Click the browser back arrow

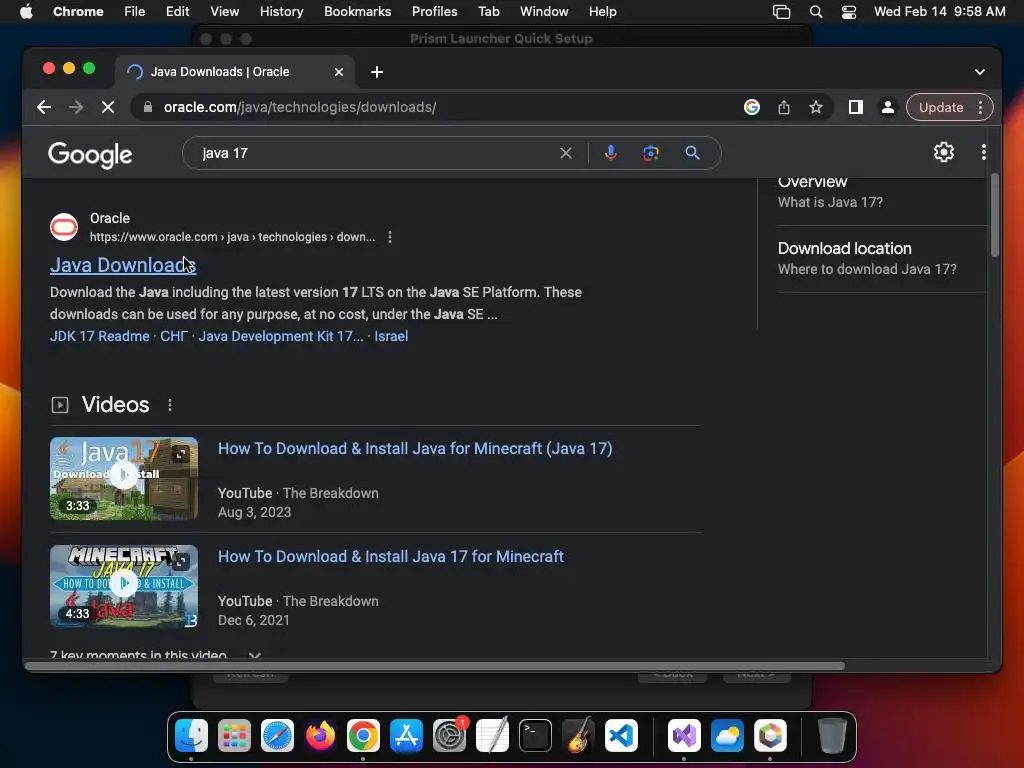click(44, 107)
